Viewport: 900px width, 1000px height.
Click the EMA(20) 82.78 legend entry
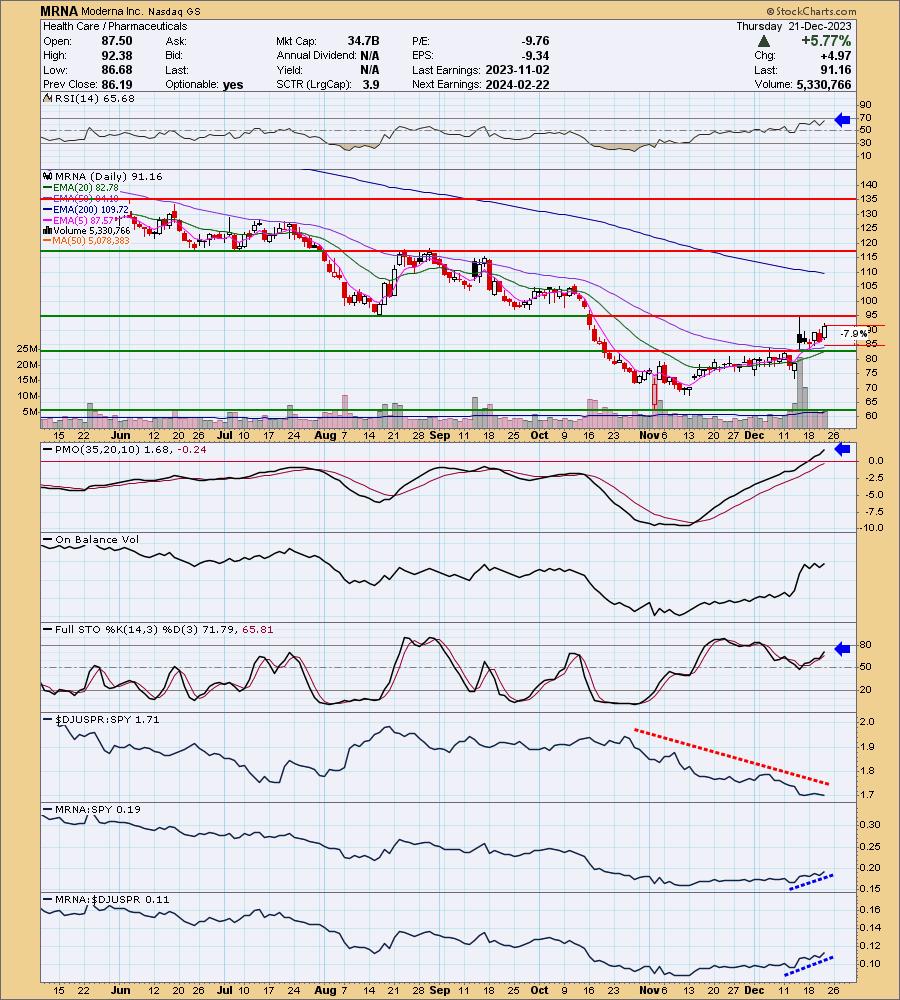coord(85,188)
